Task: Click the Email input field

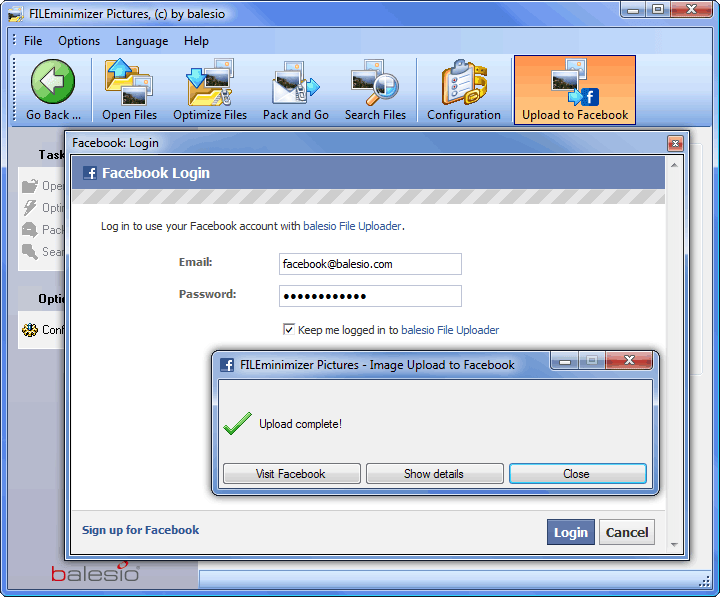Action: pos(370,264)
